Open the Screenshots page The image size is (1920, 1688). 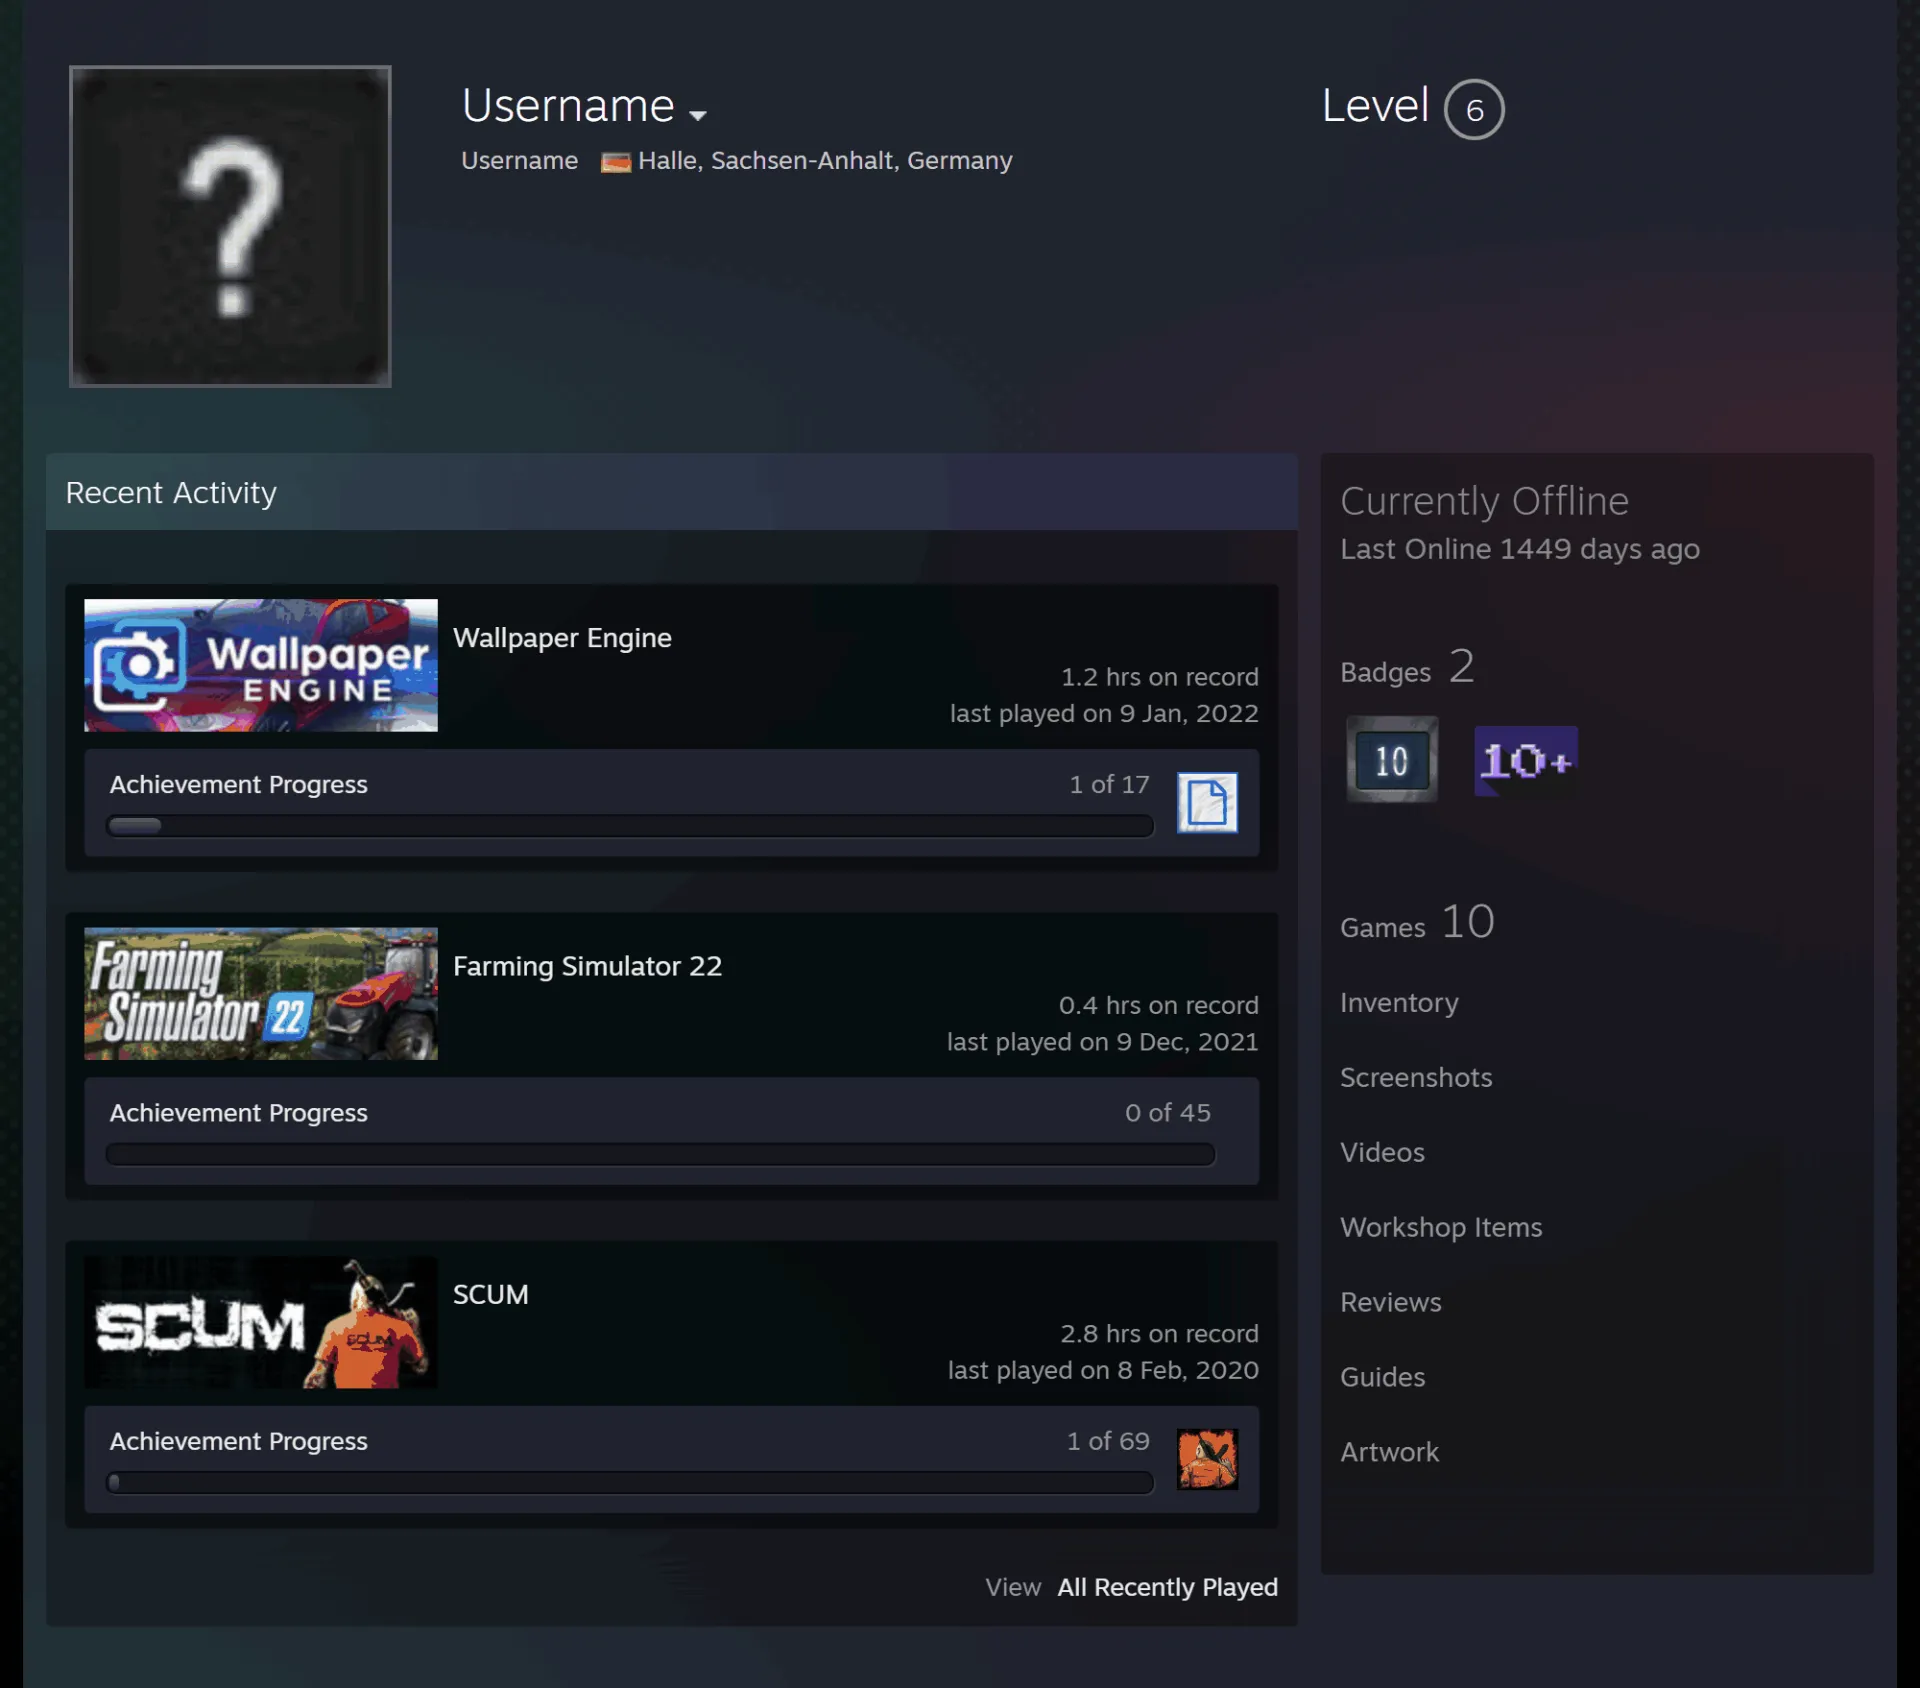coord(1416,1077)
